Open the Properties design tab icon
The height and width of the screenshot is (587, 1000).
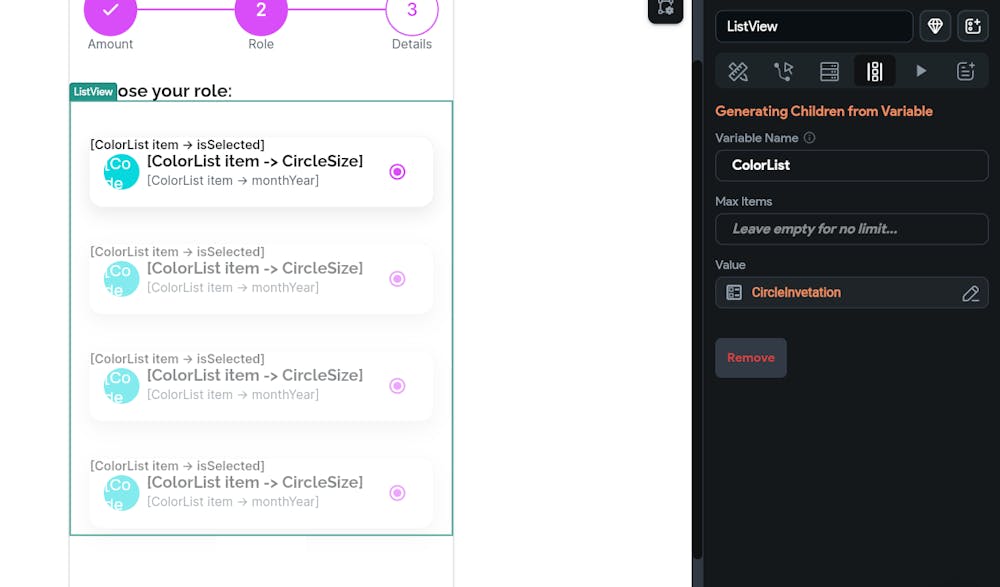click(738, 71)
